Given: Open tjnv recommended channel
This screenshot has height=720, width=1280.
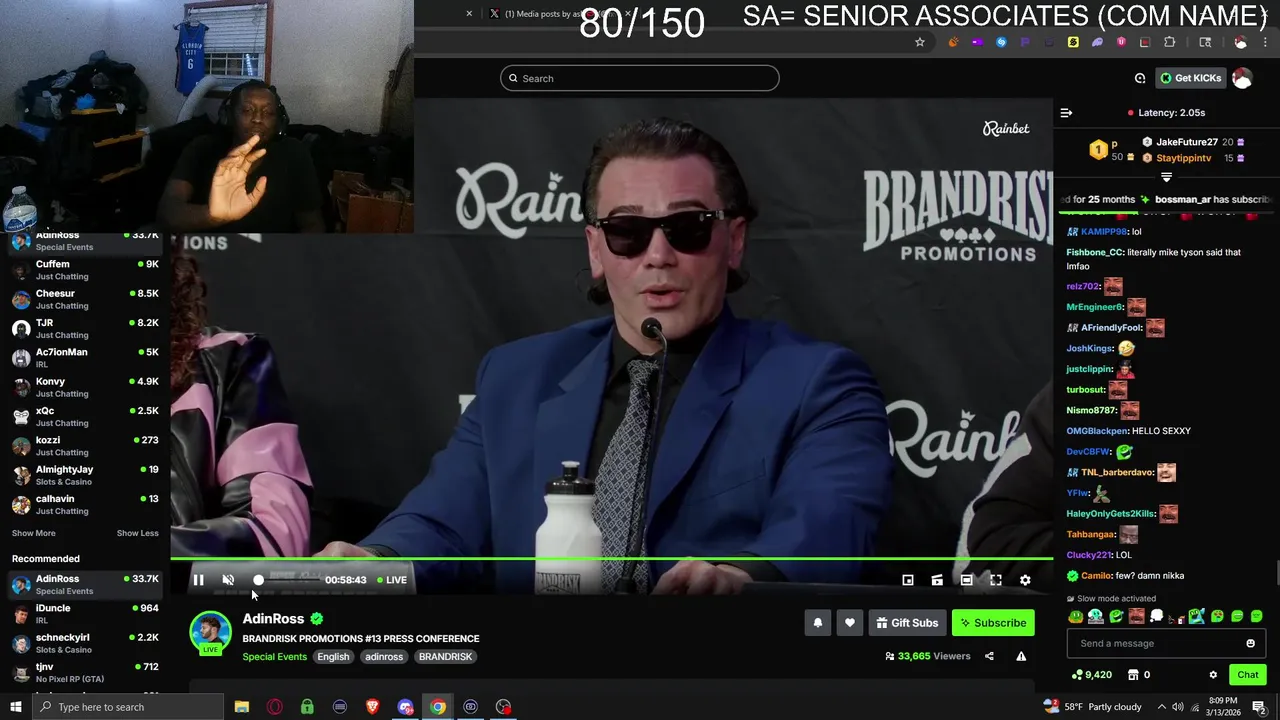Looking at the screenshot, I should point(85,672).
